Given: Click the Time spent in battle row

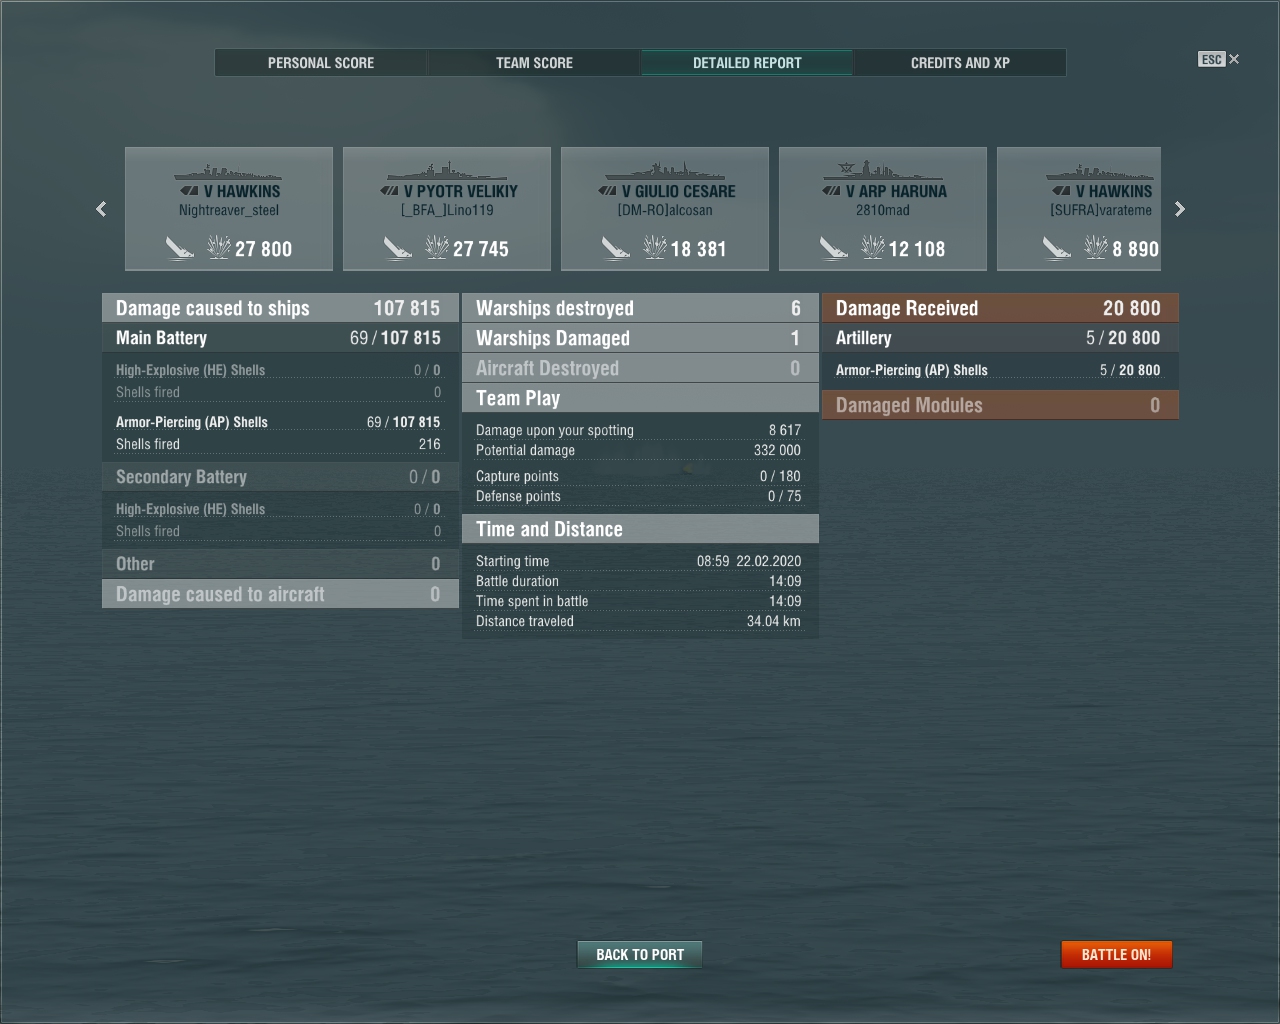Looking at the screenshot, I should [638, 601].
